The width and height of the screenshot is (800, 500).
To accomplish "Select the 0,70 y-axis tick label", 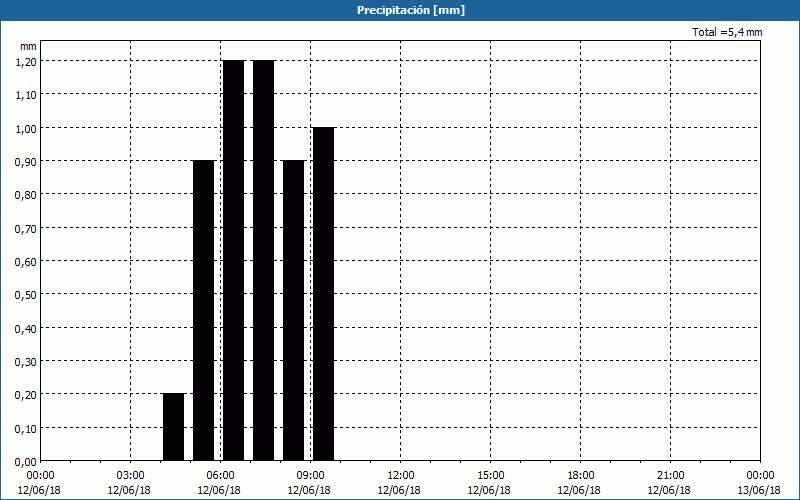I will [26, 228].
